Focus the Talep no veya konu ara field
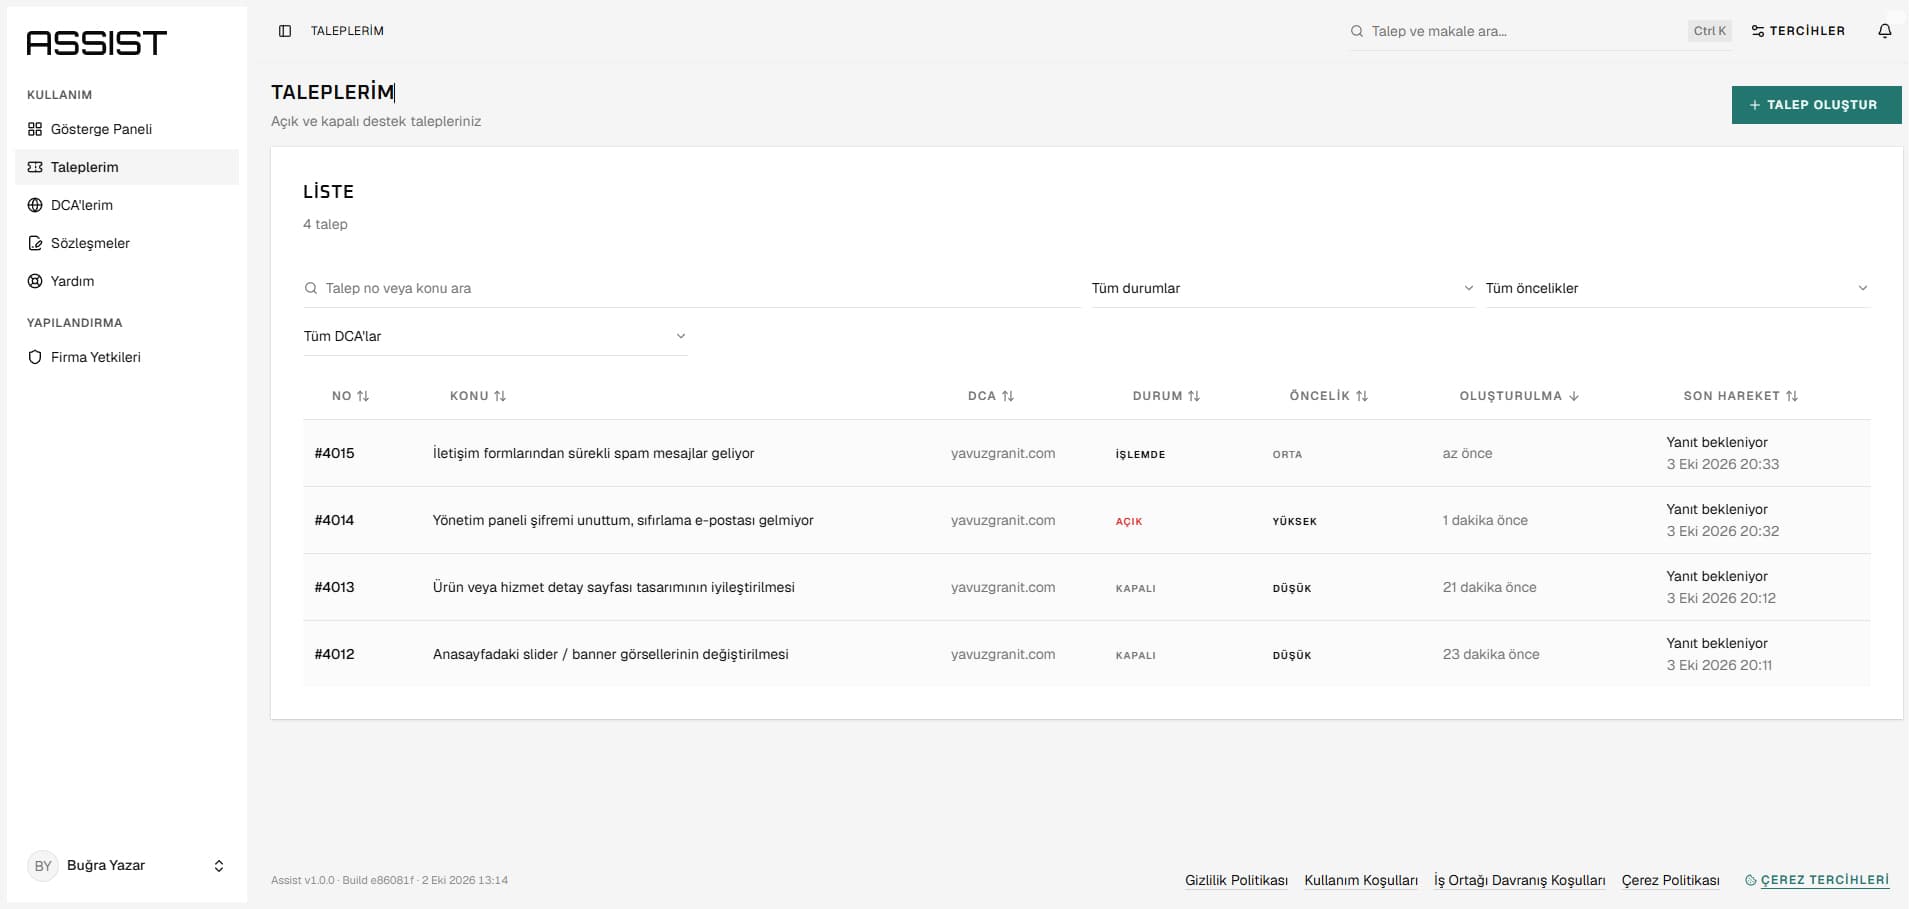Image resolution: width=1911 pixels, height=909 pixels. 692,288
